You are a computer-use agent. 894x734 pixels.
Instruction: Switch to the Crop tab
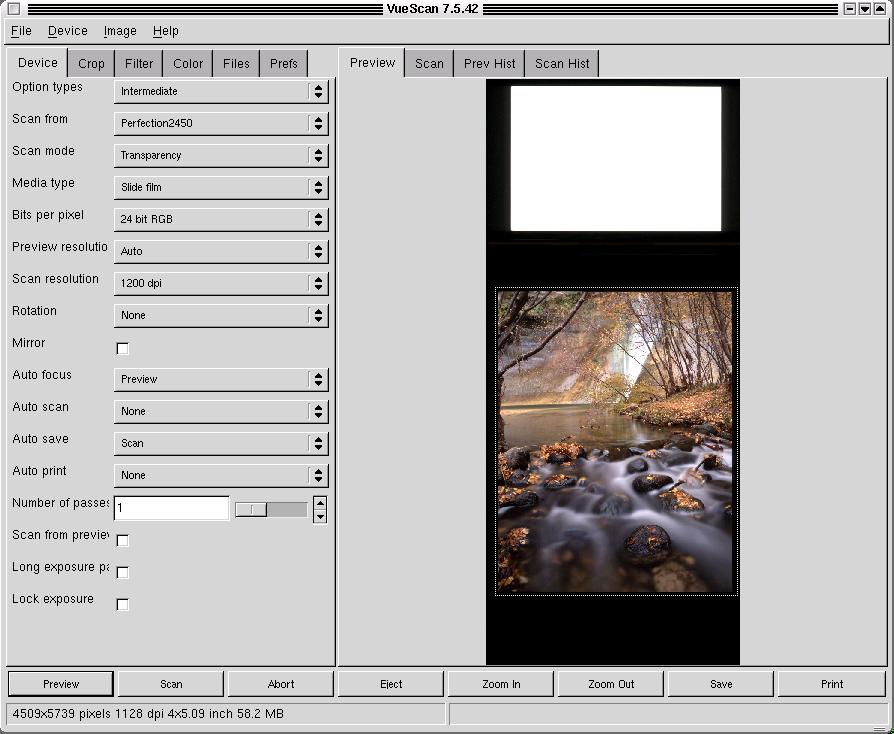pos(91,63)
